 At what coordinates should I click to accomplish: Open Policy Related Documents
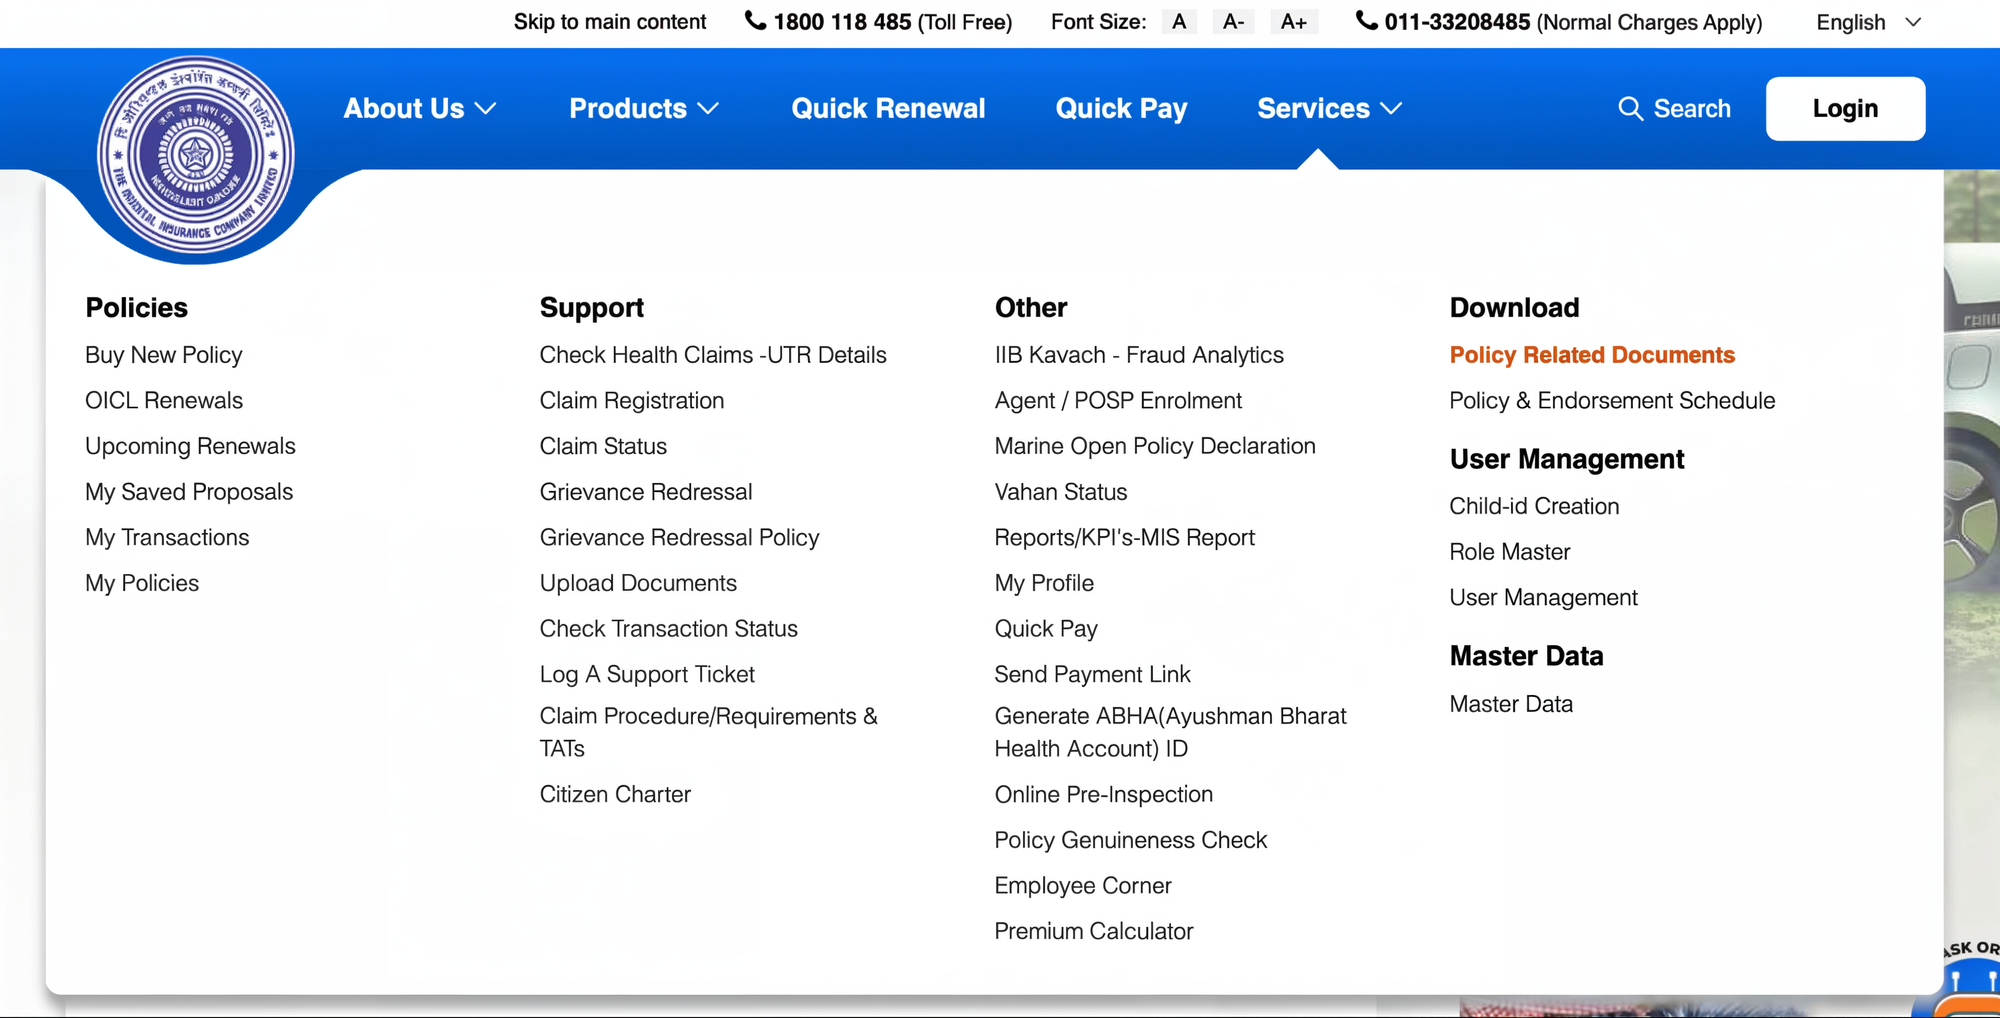[1592, 355]
